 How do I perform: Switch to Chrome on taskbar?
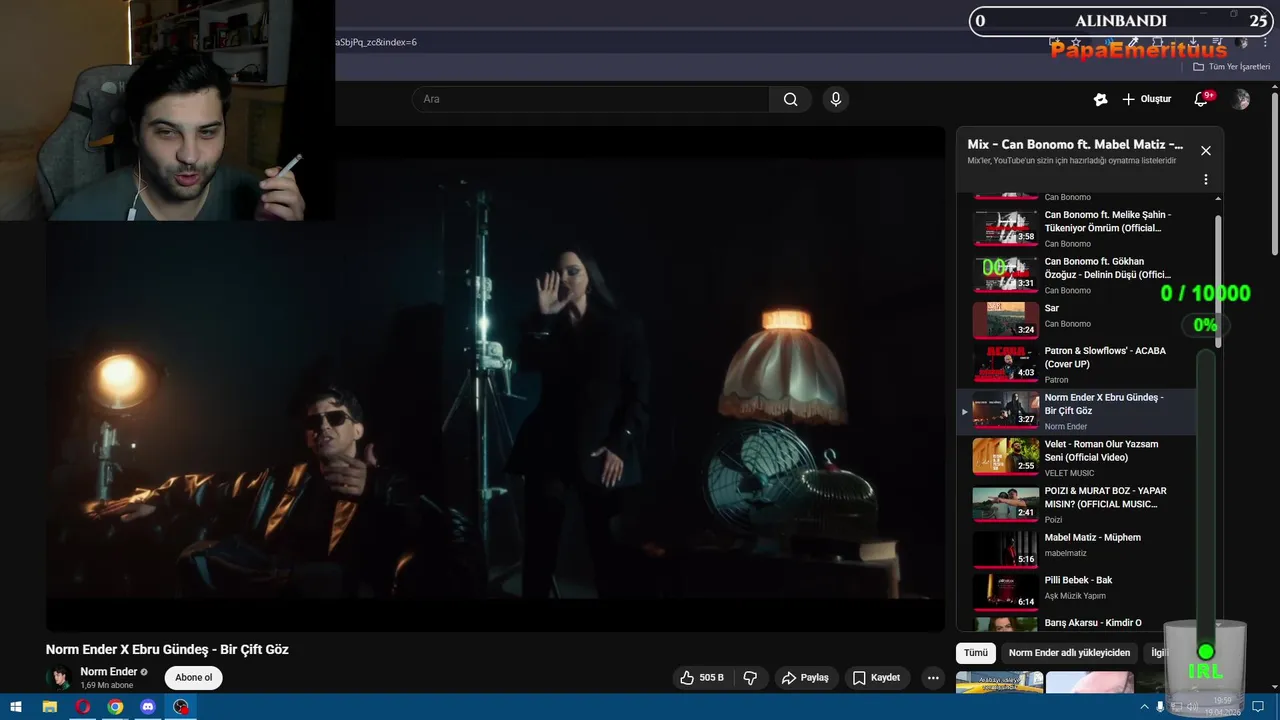click(115, 706)
